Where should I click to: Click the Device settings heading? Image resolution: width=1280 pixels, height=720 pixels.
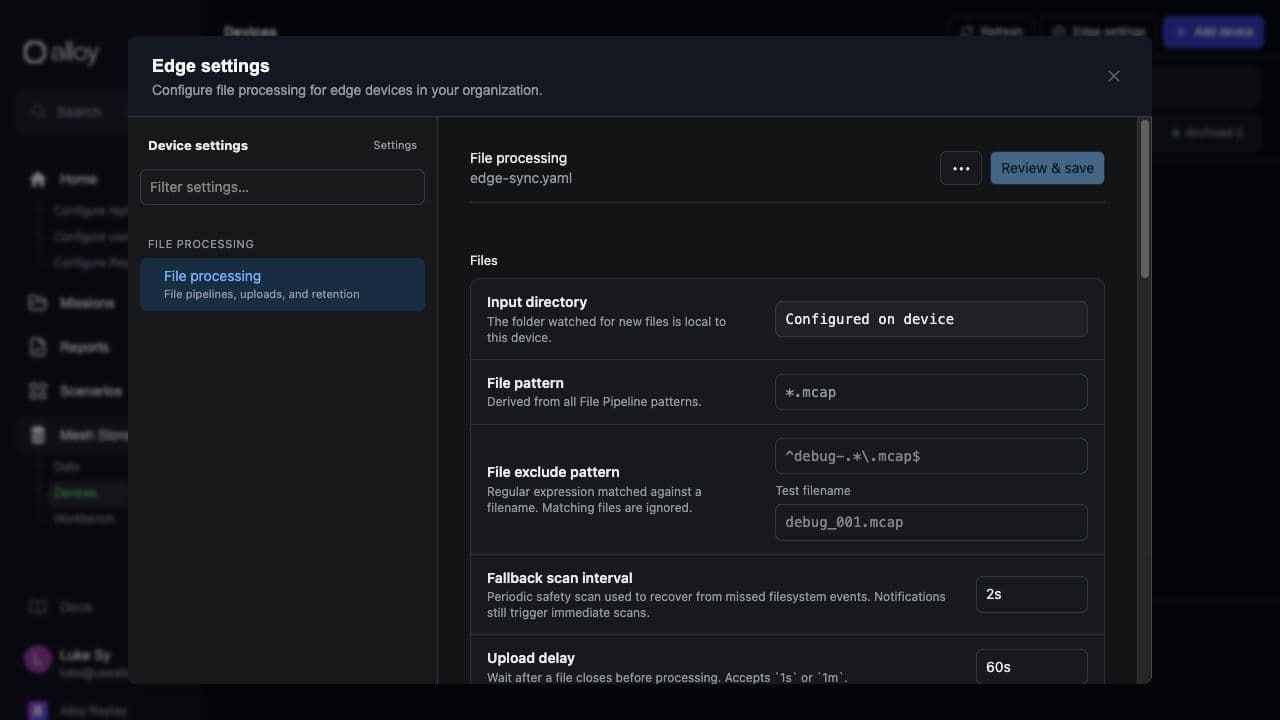[198, 145]
